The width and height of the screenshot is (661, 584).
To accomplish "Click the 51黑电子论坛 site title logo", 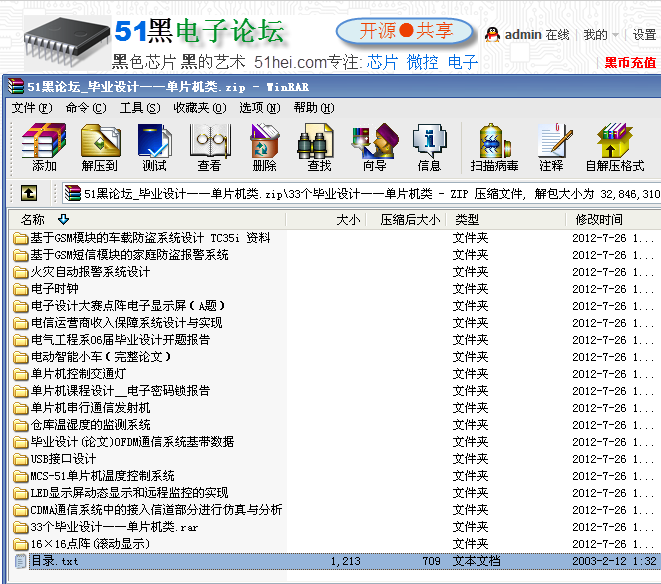I will 199,32.
